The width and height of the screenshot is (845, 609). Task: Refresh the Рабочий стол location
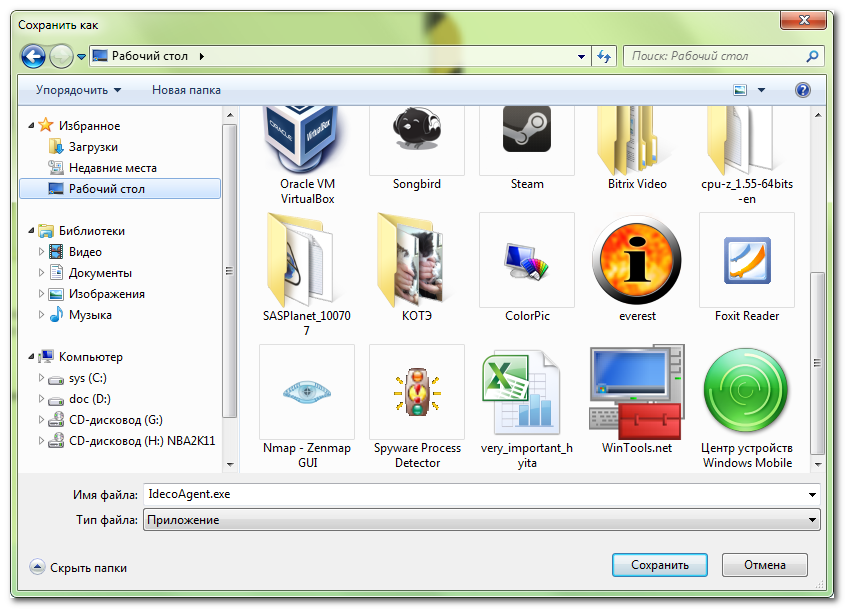pyautogui.click(x=604, y=57)
